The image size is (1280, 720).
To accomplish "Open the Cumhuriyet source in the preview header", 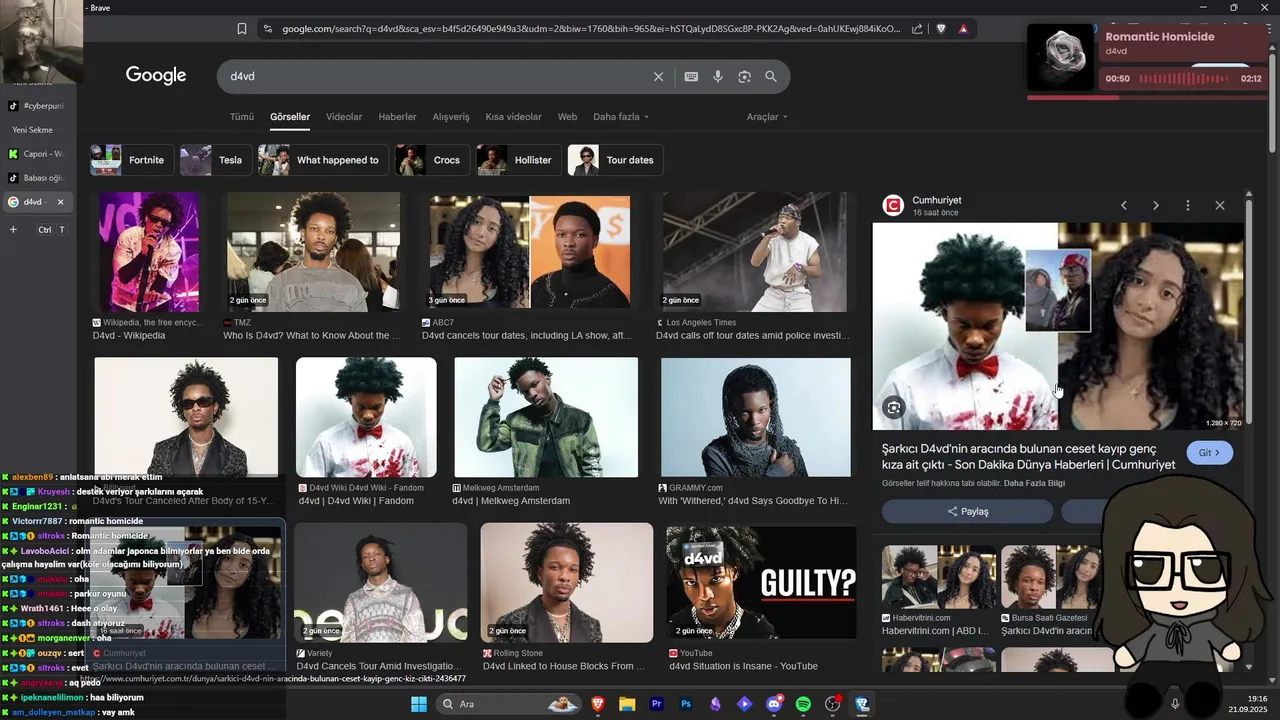I will point(936,201).
